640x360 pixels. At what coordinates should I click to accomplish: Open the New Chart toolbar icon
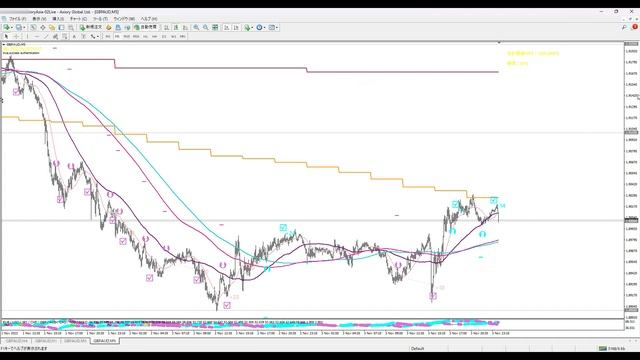pyautogui.click(x=7, y=27)
